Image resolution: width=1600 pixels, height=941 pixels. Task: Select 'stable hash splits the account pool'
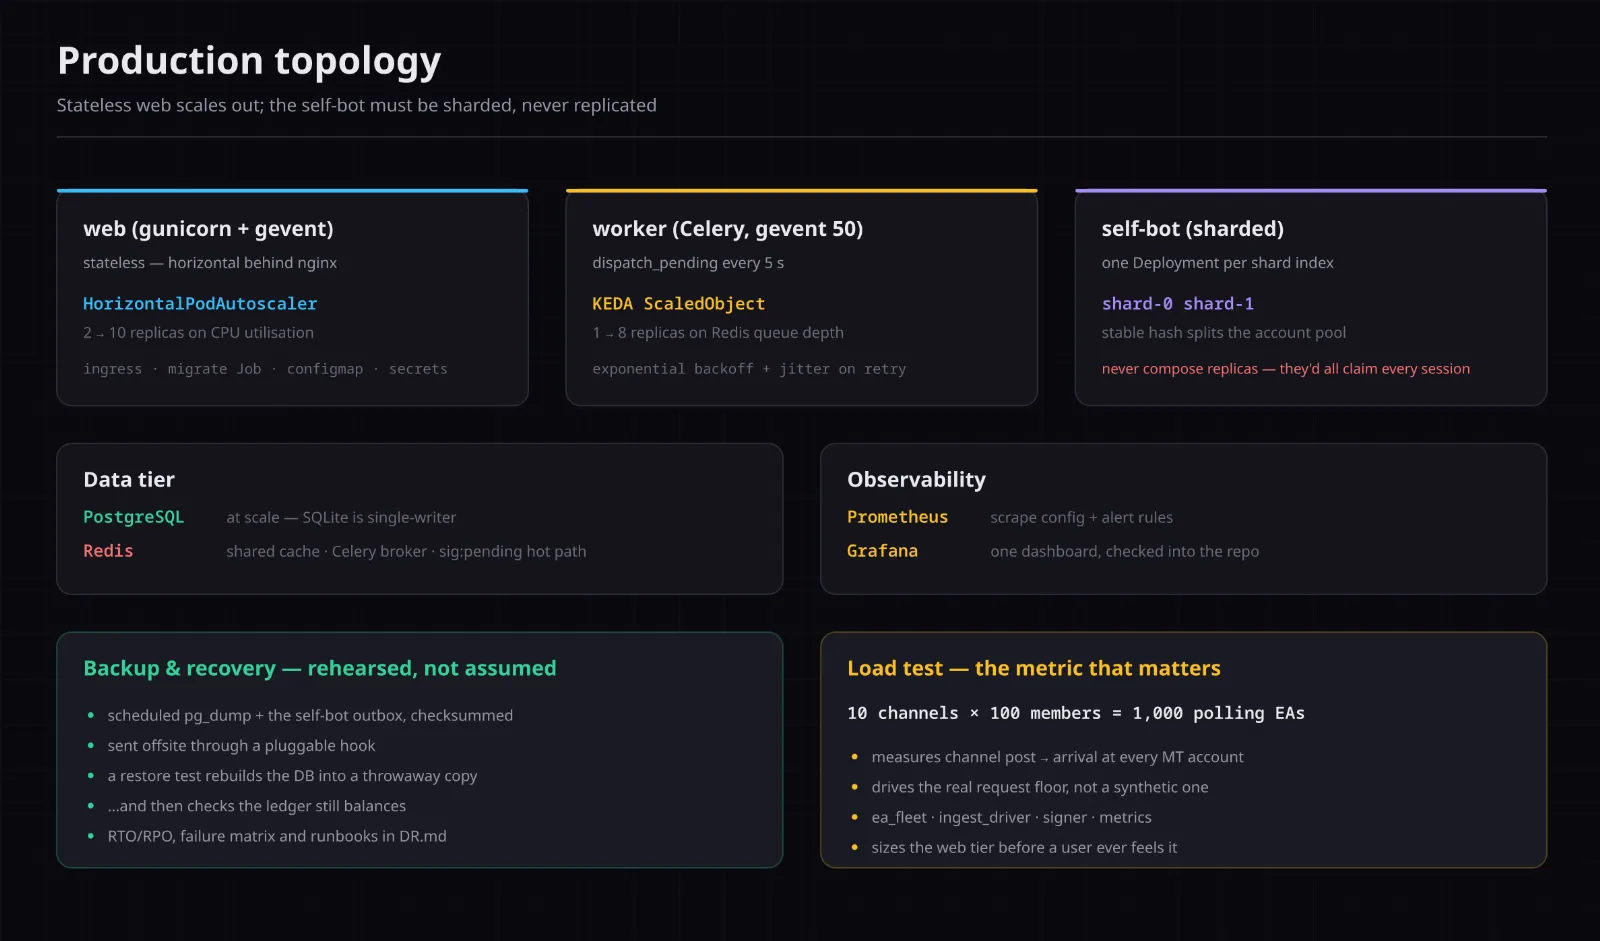coord(1223,333)
